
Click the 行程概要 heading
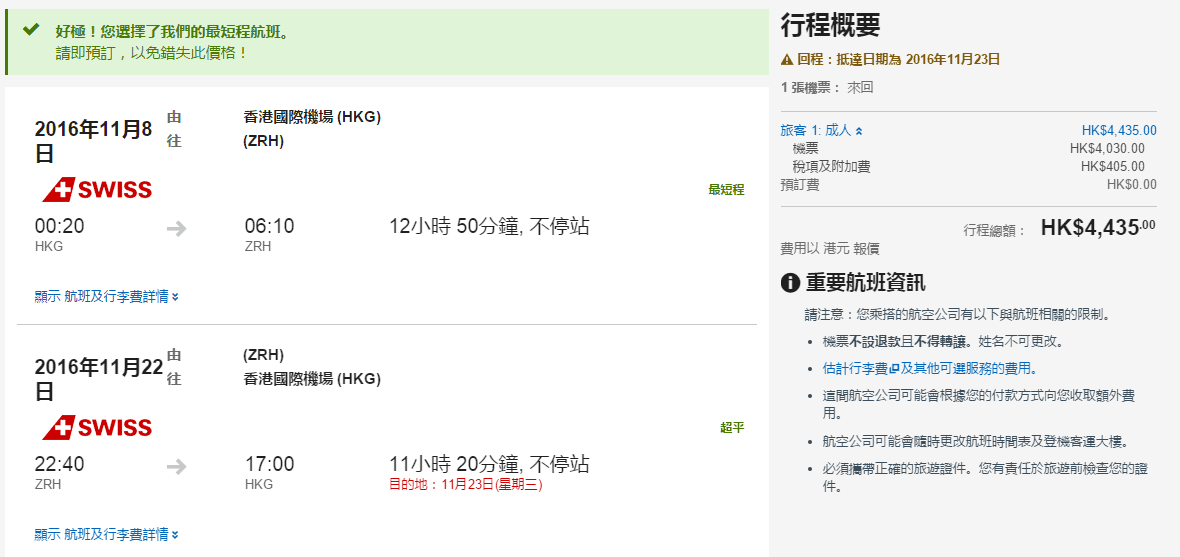(x=830, y=27)
